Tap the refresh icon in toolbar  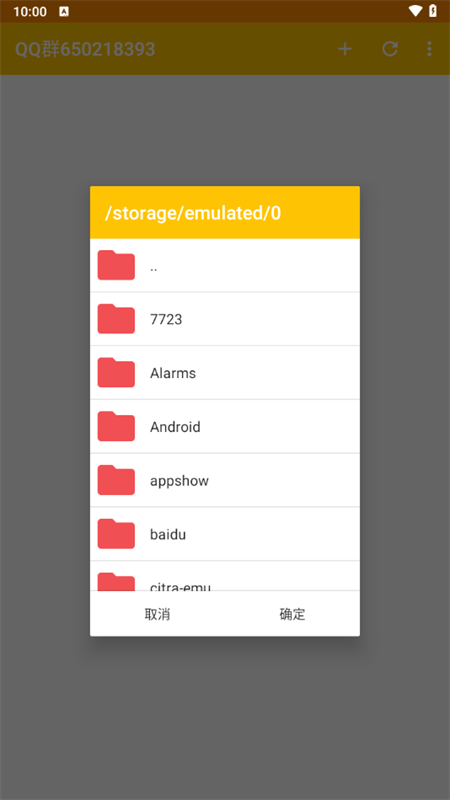[x=390, y=49]
